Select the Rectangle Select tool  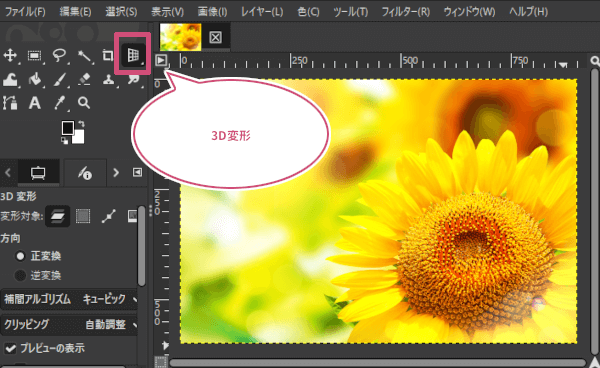[34, 56]
